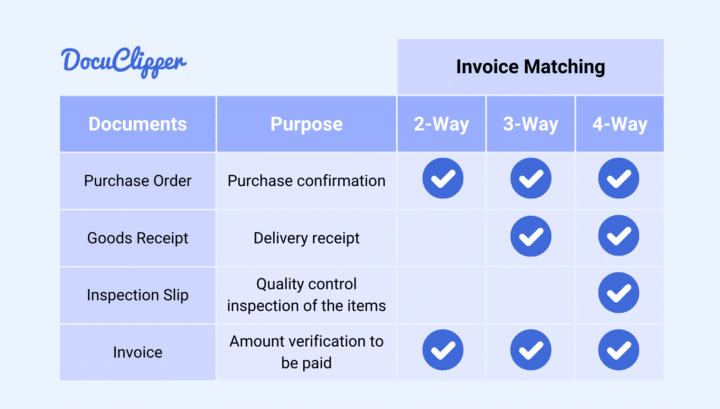Click the Inspection Slip document cell
The height and width of the screenshot is (409, 720).
[138, 295]
